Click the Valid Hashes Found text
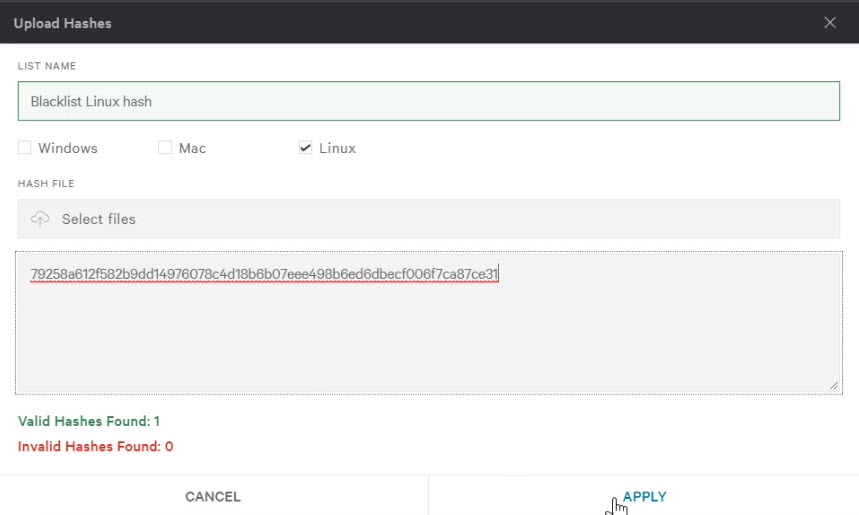 [89, 421]
